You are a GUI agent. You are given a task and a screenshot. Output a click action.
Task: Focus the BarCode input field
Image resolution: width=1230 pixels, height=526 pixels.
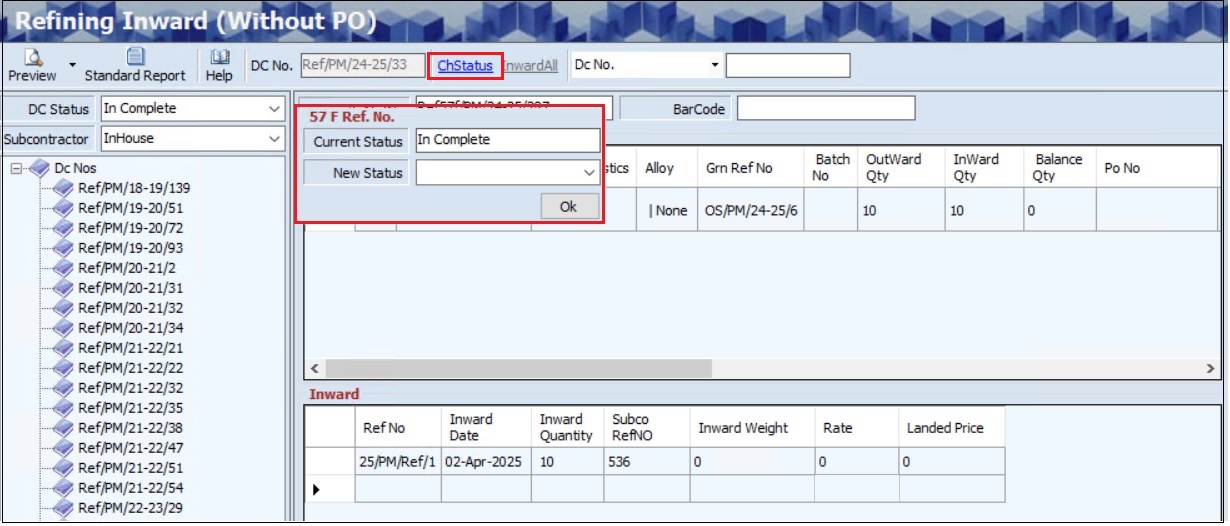(825, 108)
